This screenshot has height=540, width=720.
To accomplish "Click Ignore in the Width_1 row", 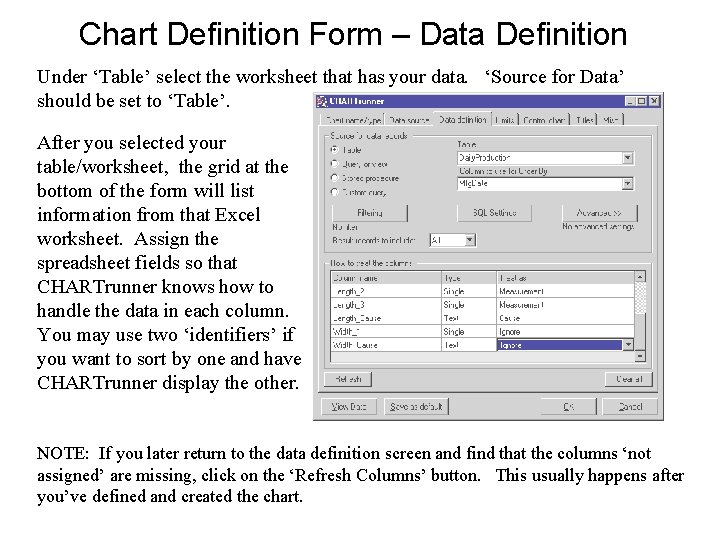I will tap(566, 331).
